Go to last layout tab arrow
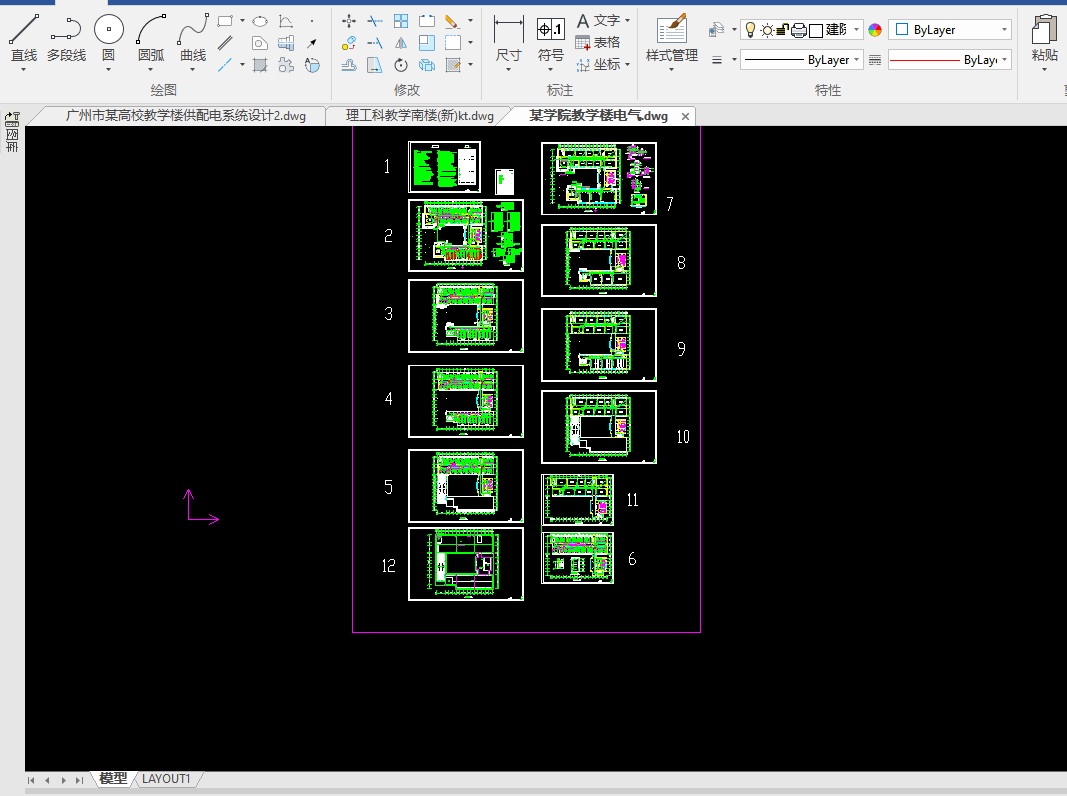 (80, 780)
